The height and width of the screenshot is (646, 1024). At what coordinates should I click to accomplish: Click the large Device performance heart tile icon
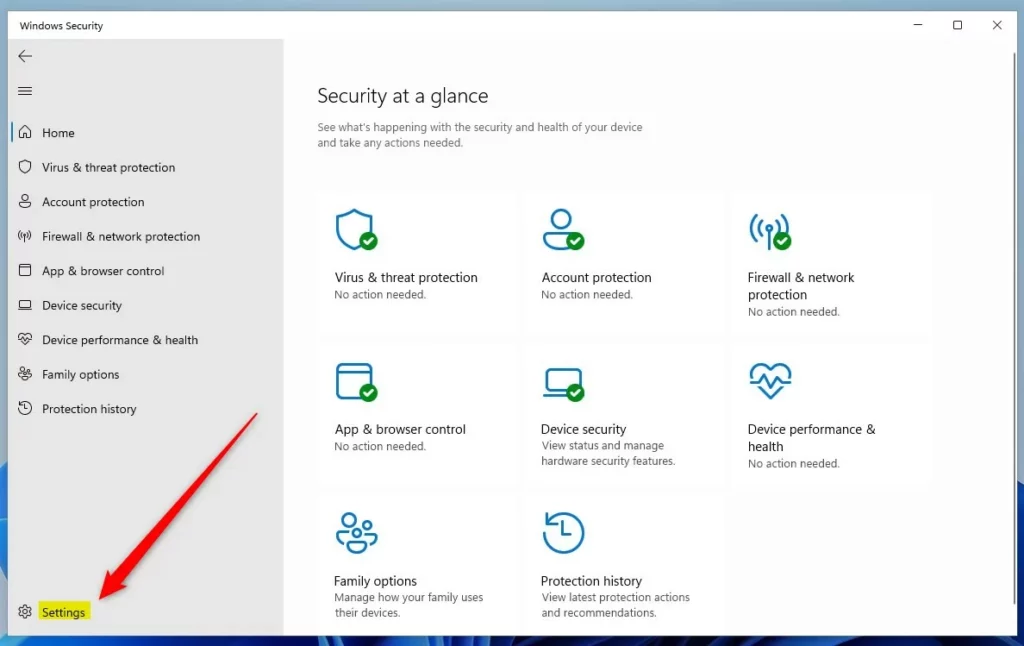770,381
